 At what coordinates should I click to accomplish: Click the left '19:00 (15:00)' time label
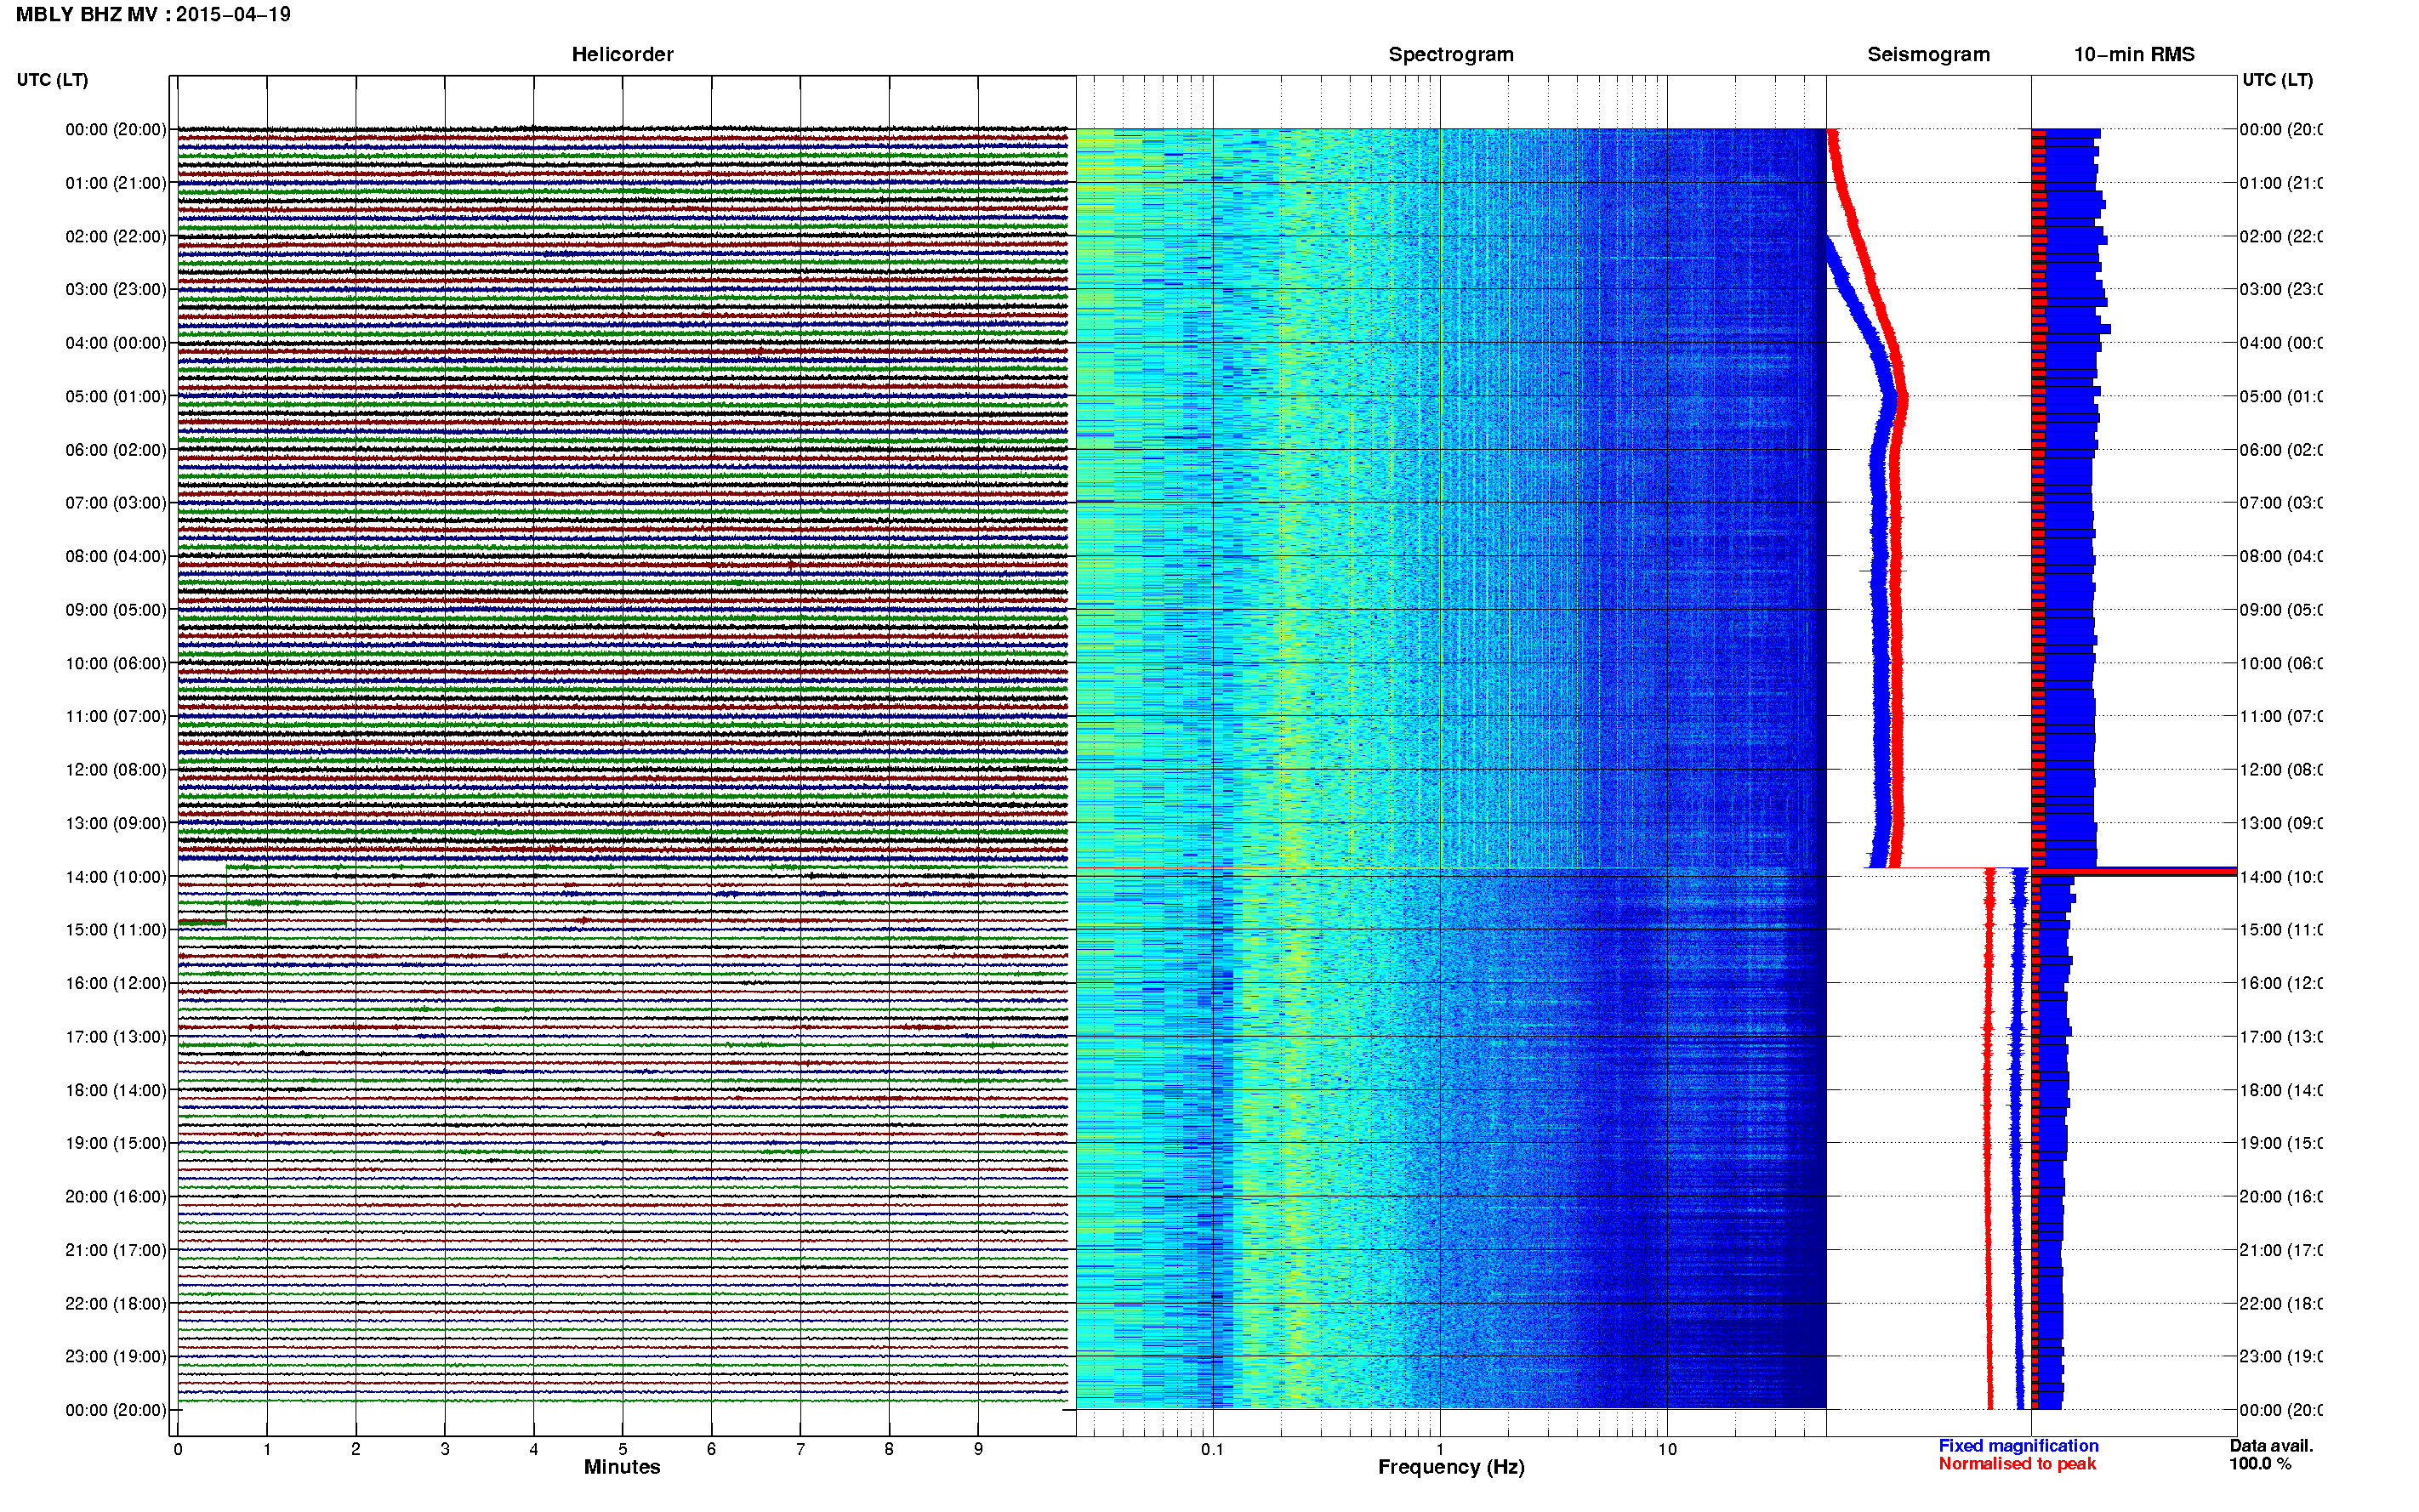[116, 1143]
